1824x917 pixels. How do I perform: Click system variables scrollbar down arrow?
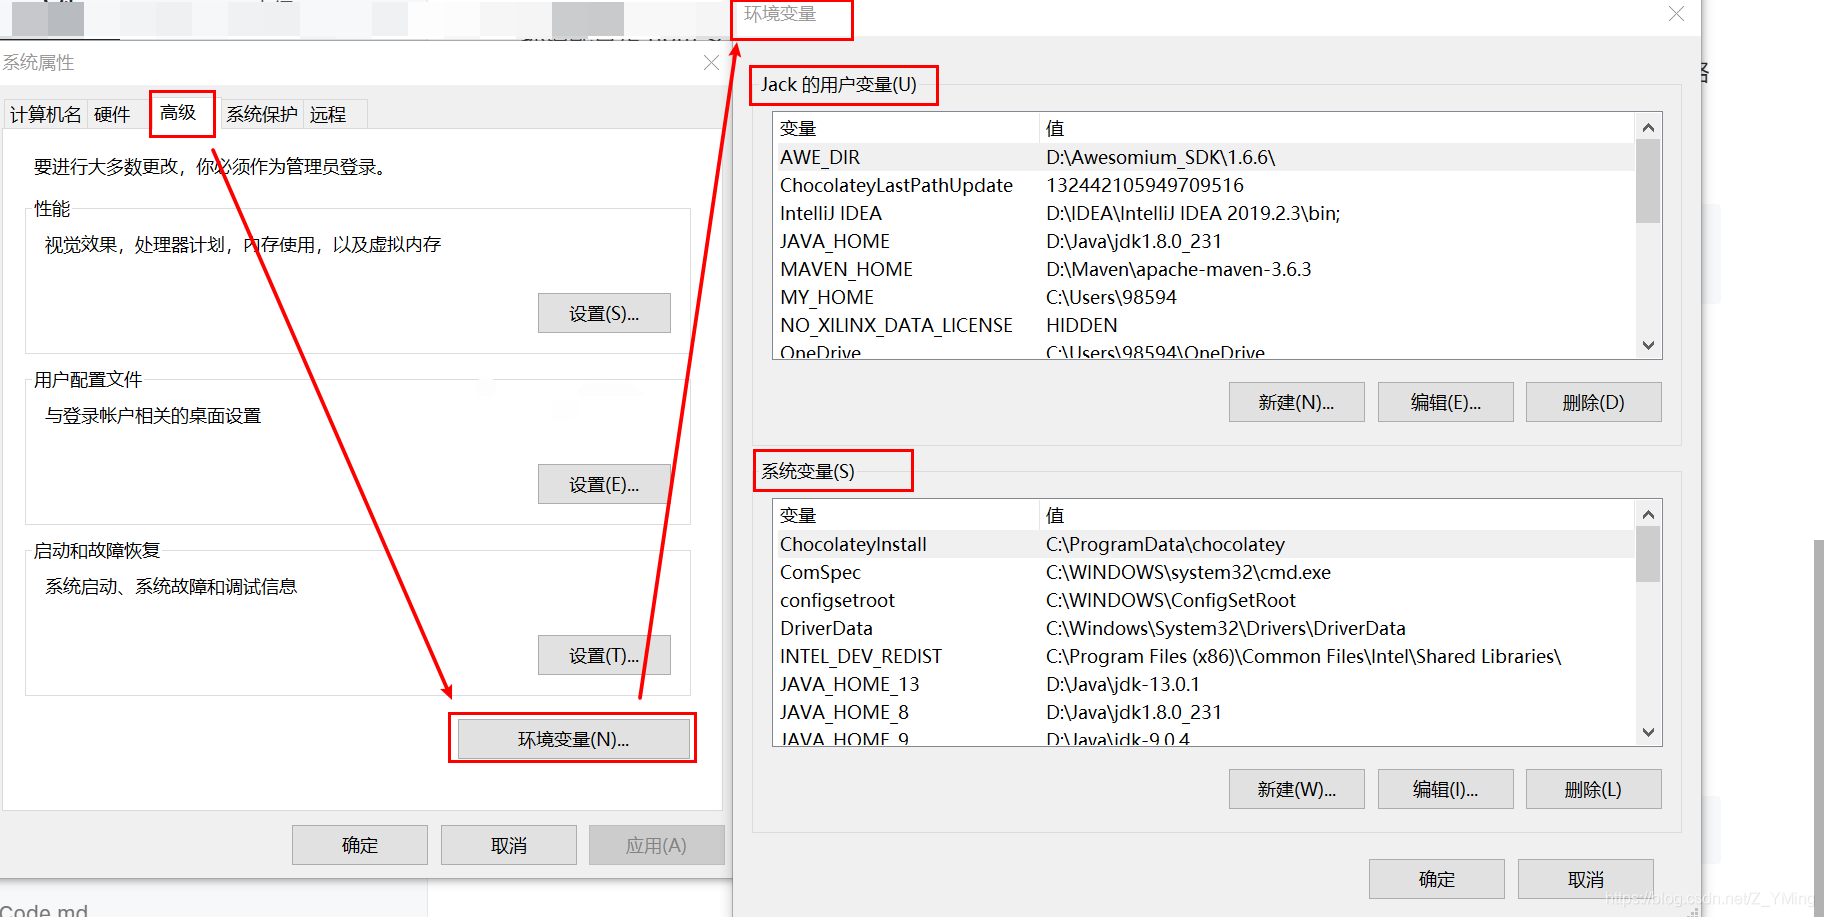point(1648,733)
